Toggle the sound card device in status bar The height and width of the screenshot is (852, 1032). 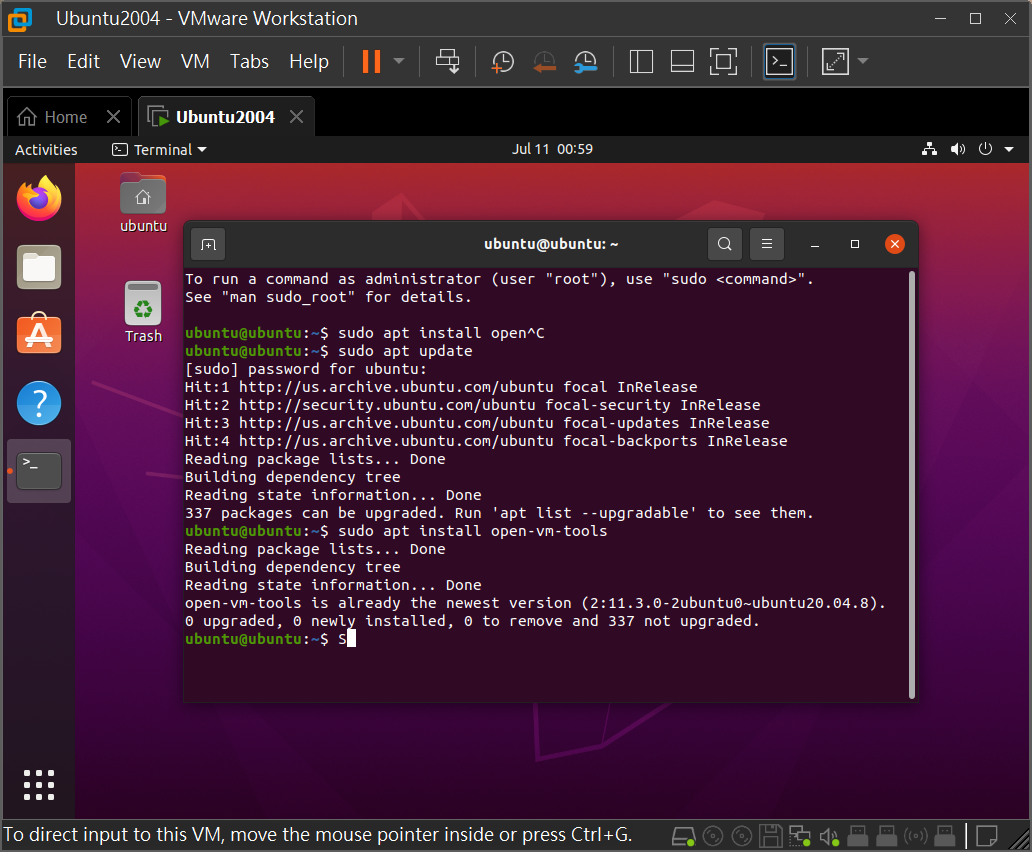(x=828, y=835)
